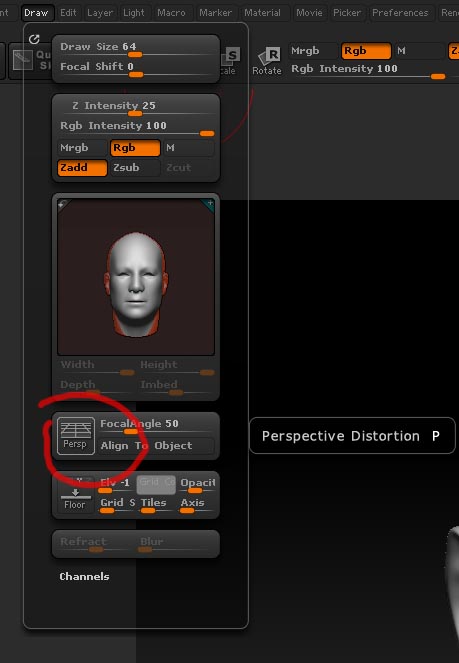Viewport: 459px width, 663px height.
Task: Open the Preferences menu
Action: click(x=400, y=13)
